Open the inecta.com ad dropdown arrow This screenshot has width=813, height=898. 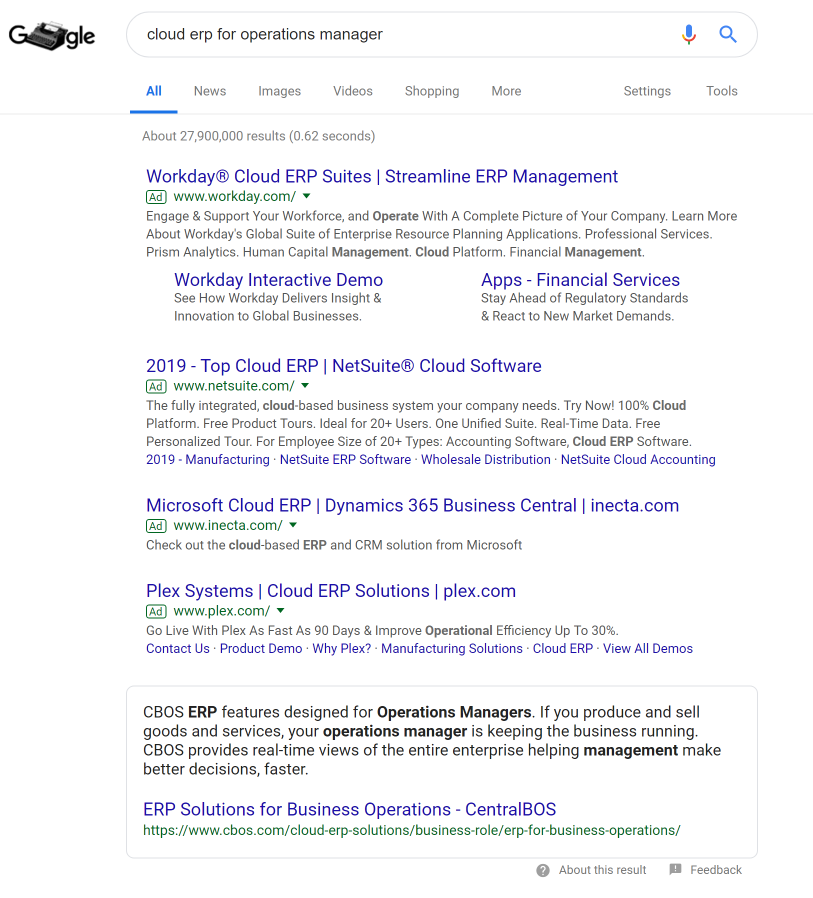(293, 525)
